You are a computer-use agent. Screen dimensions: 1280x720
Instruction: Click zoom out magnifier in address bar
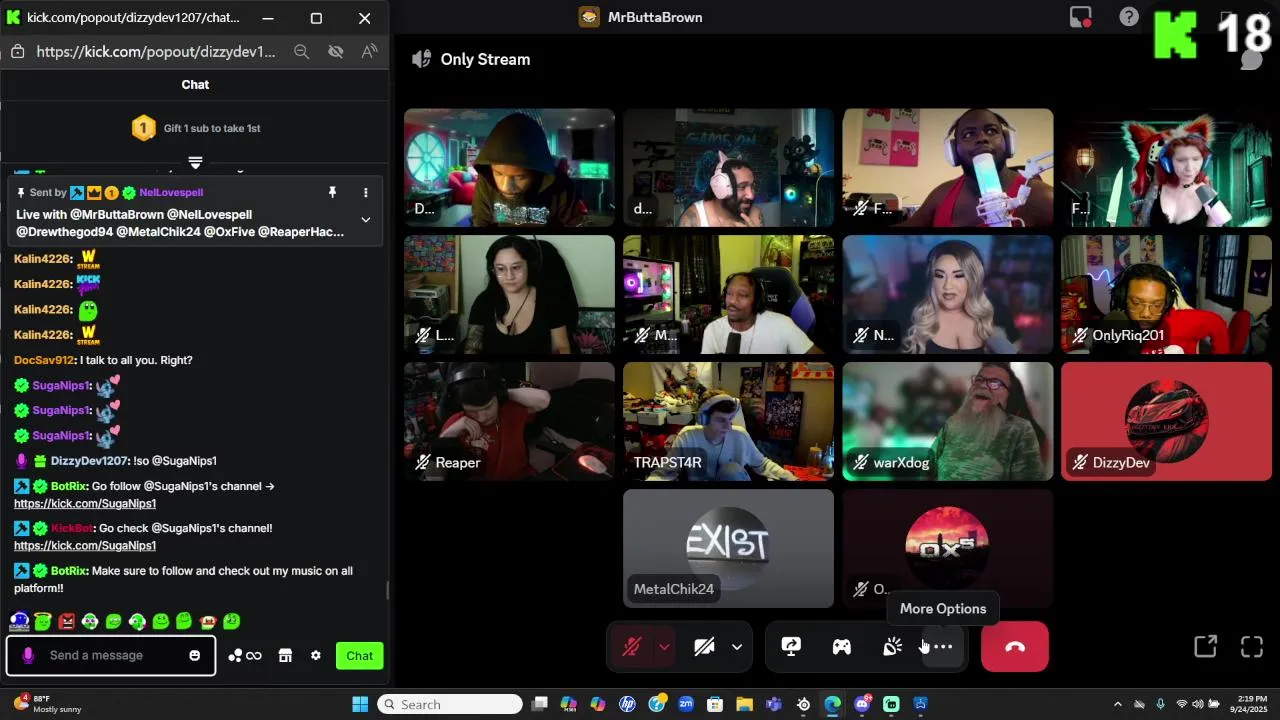(x=301, y=51)
